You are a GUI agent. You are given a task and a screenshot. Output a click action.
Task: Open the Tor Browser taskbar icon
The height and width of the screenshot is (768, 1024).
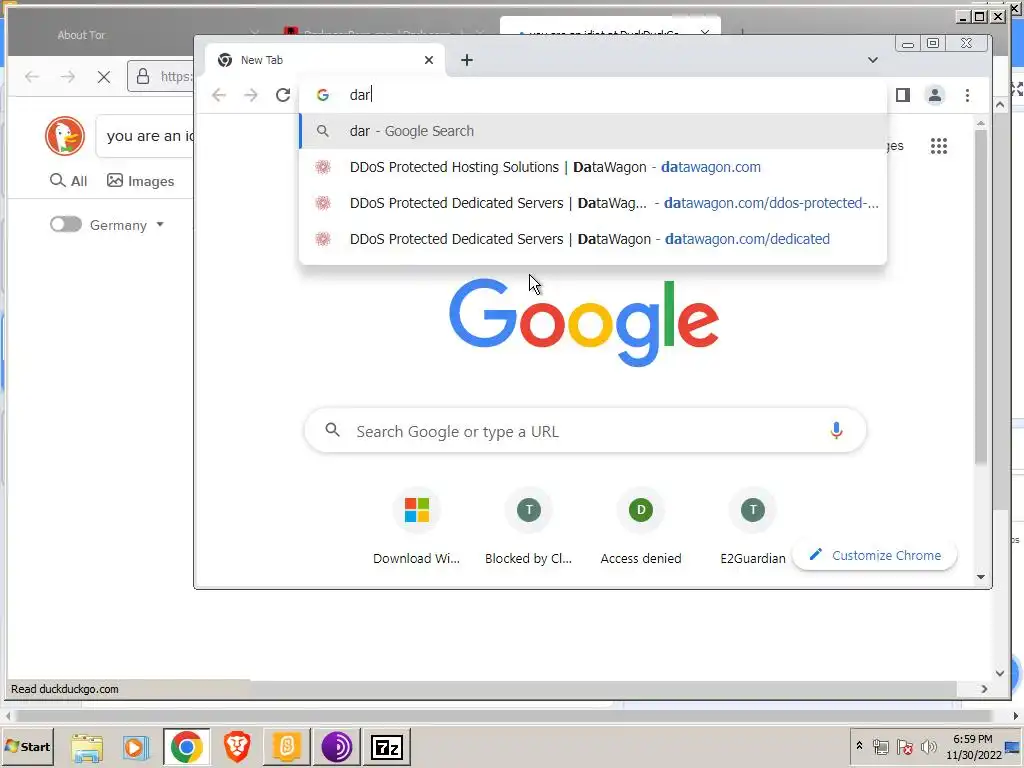tap(336, 747)
